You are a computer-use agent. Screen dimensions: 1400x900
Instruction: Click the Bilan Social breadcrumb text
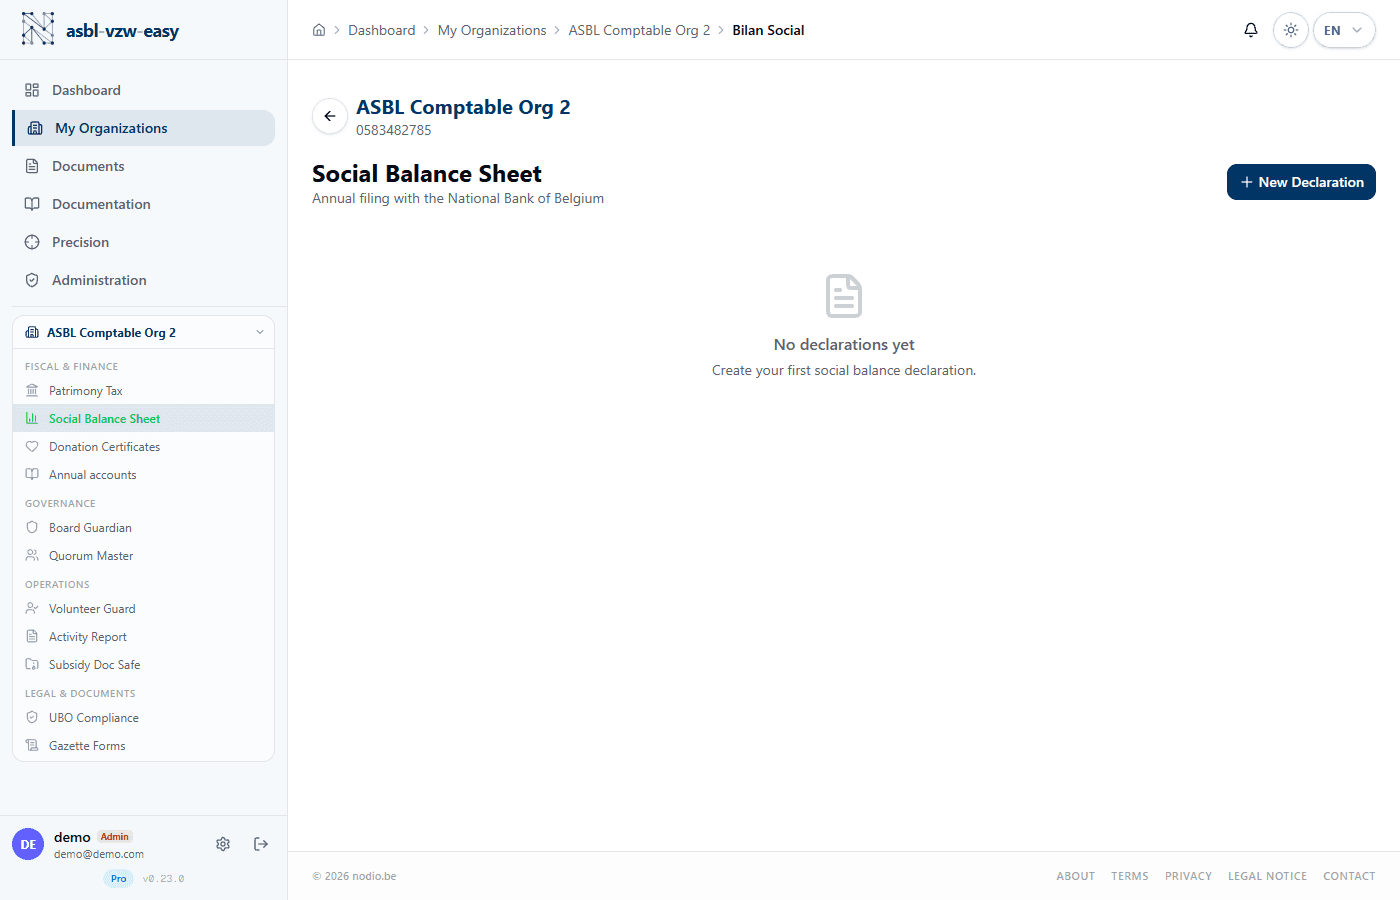click(x=768, y=30)
